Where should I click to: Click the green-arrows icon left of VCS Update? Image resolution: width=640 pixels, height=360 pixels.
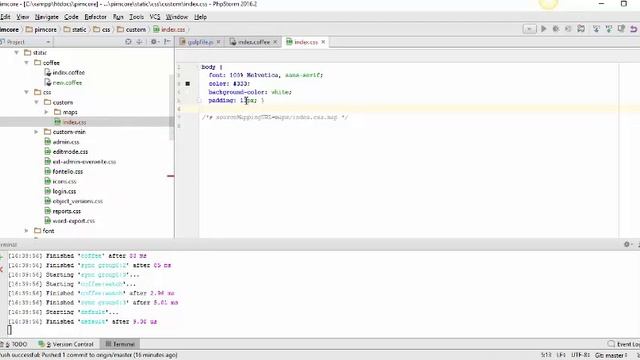(581, 29)
